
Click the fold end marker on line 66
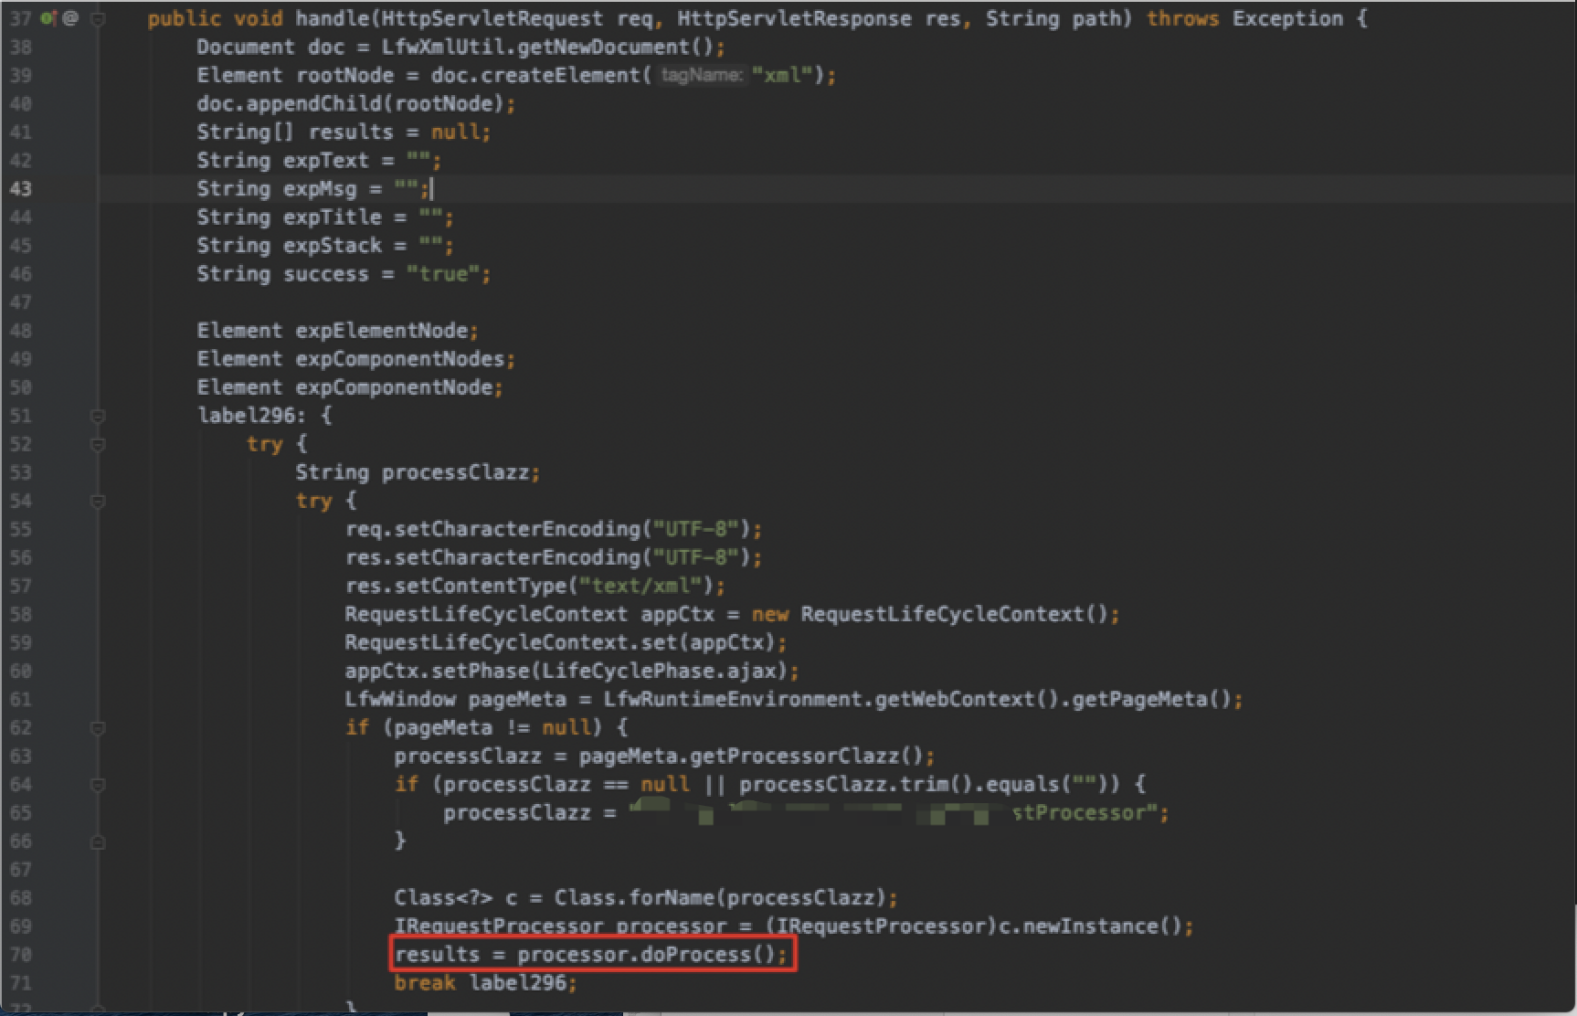pos(98,842)
